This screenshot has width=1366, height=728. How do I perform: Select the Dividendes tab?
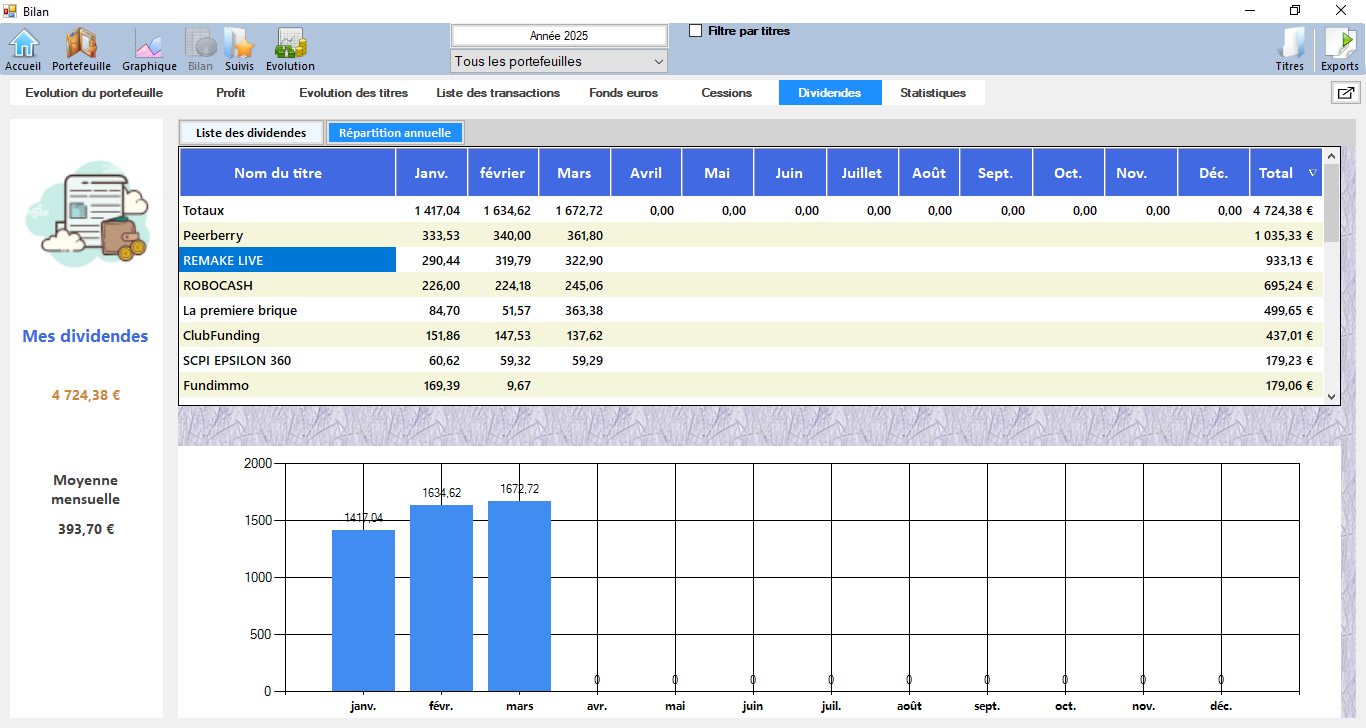(830, 93)
